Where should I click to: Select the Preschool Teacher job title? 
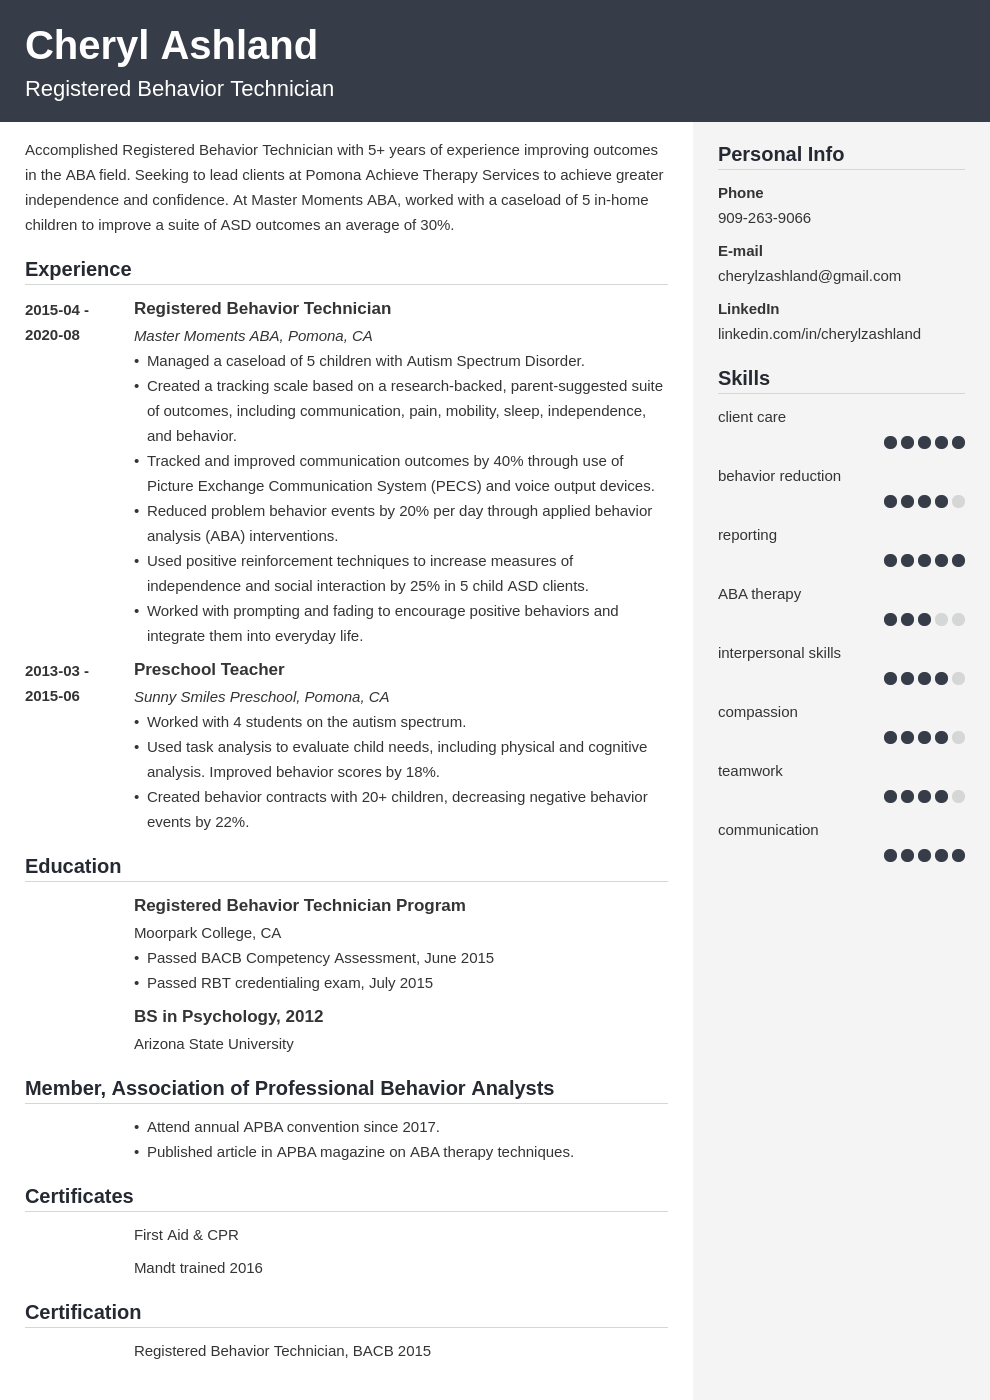[209, 670]
